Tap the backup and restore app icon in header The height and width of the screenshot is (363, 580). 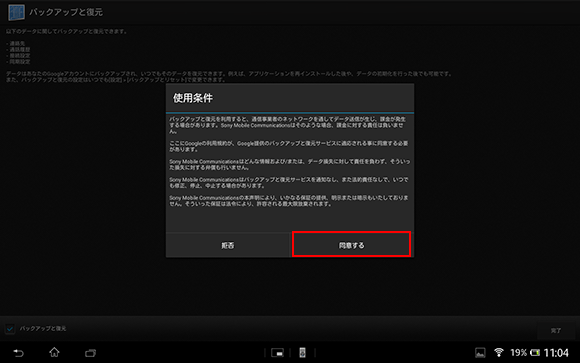(16, 12)
